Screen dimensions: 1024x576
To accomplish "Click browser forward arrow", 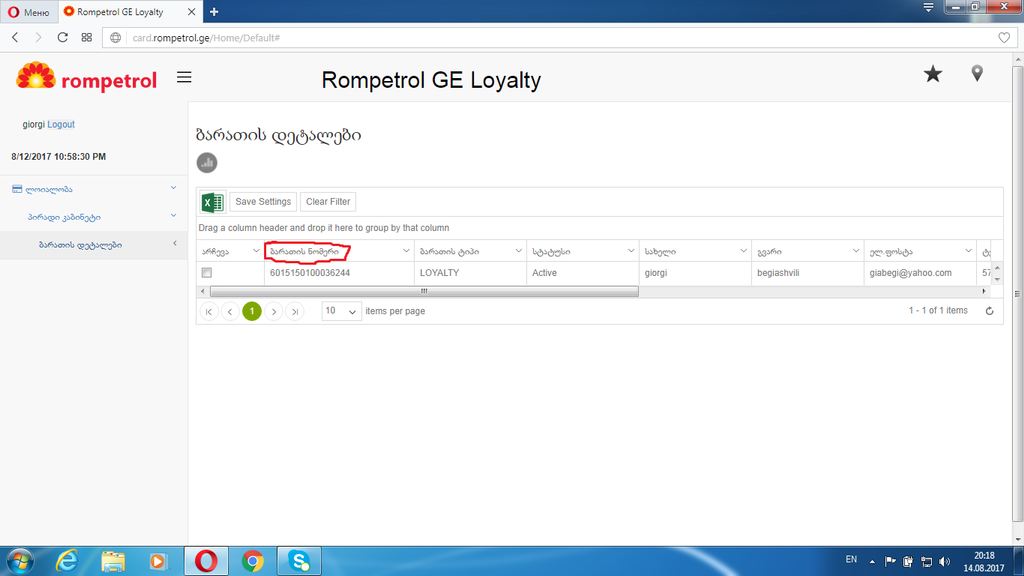I will pos(38,38).
